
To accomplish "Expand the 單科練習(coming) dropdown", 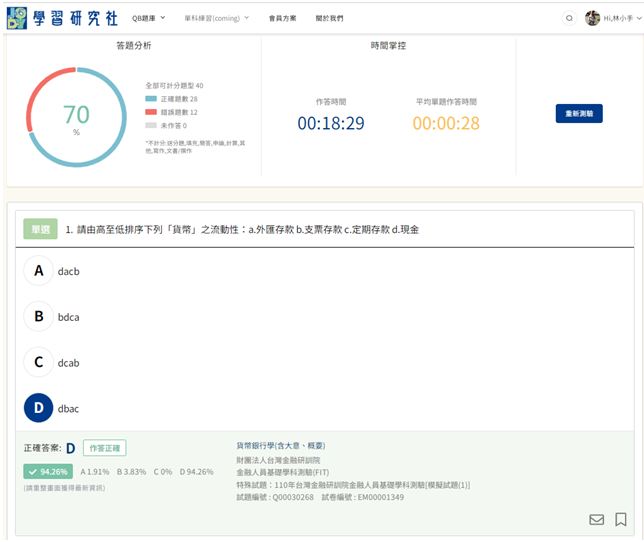I will click(x=217, y=18).
